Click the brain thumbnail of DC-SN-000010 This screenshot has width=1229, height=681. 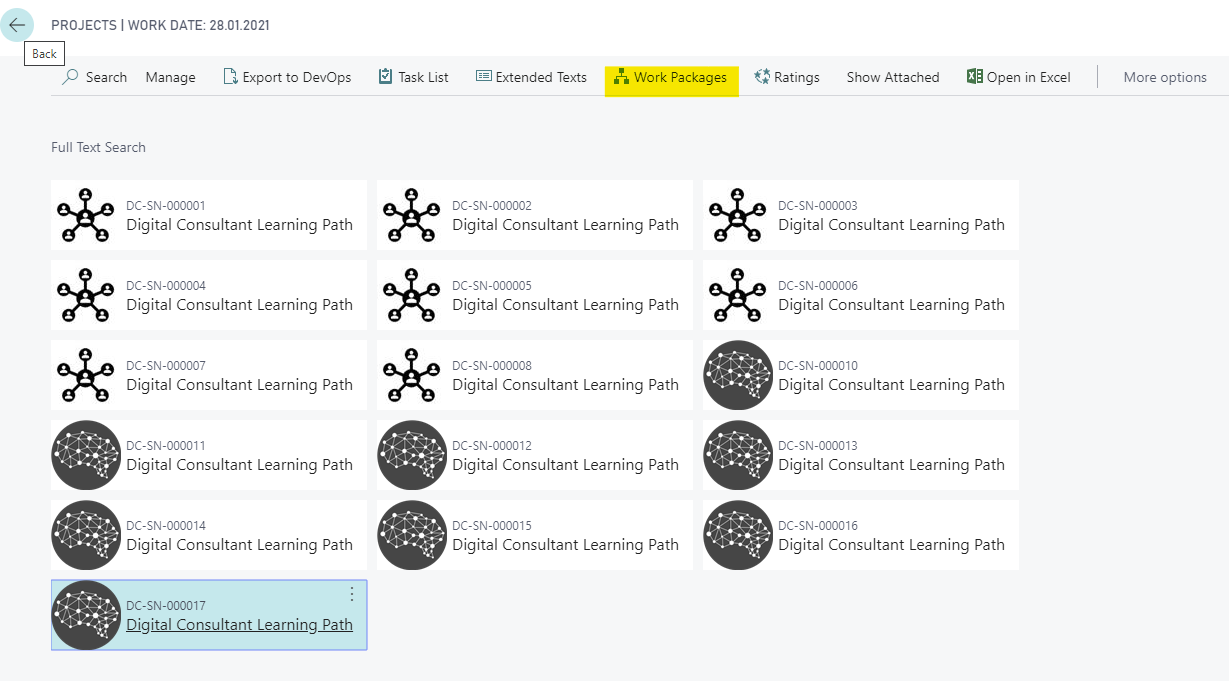[738, 375]
